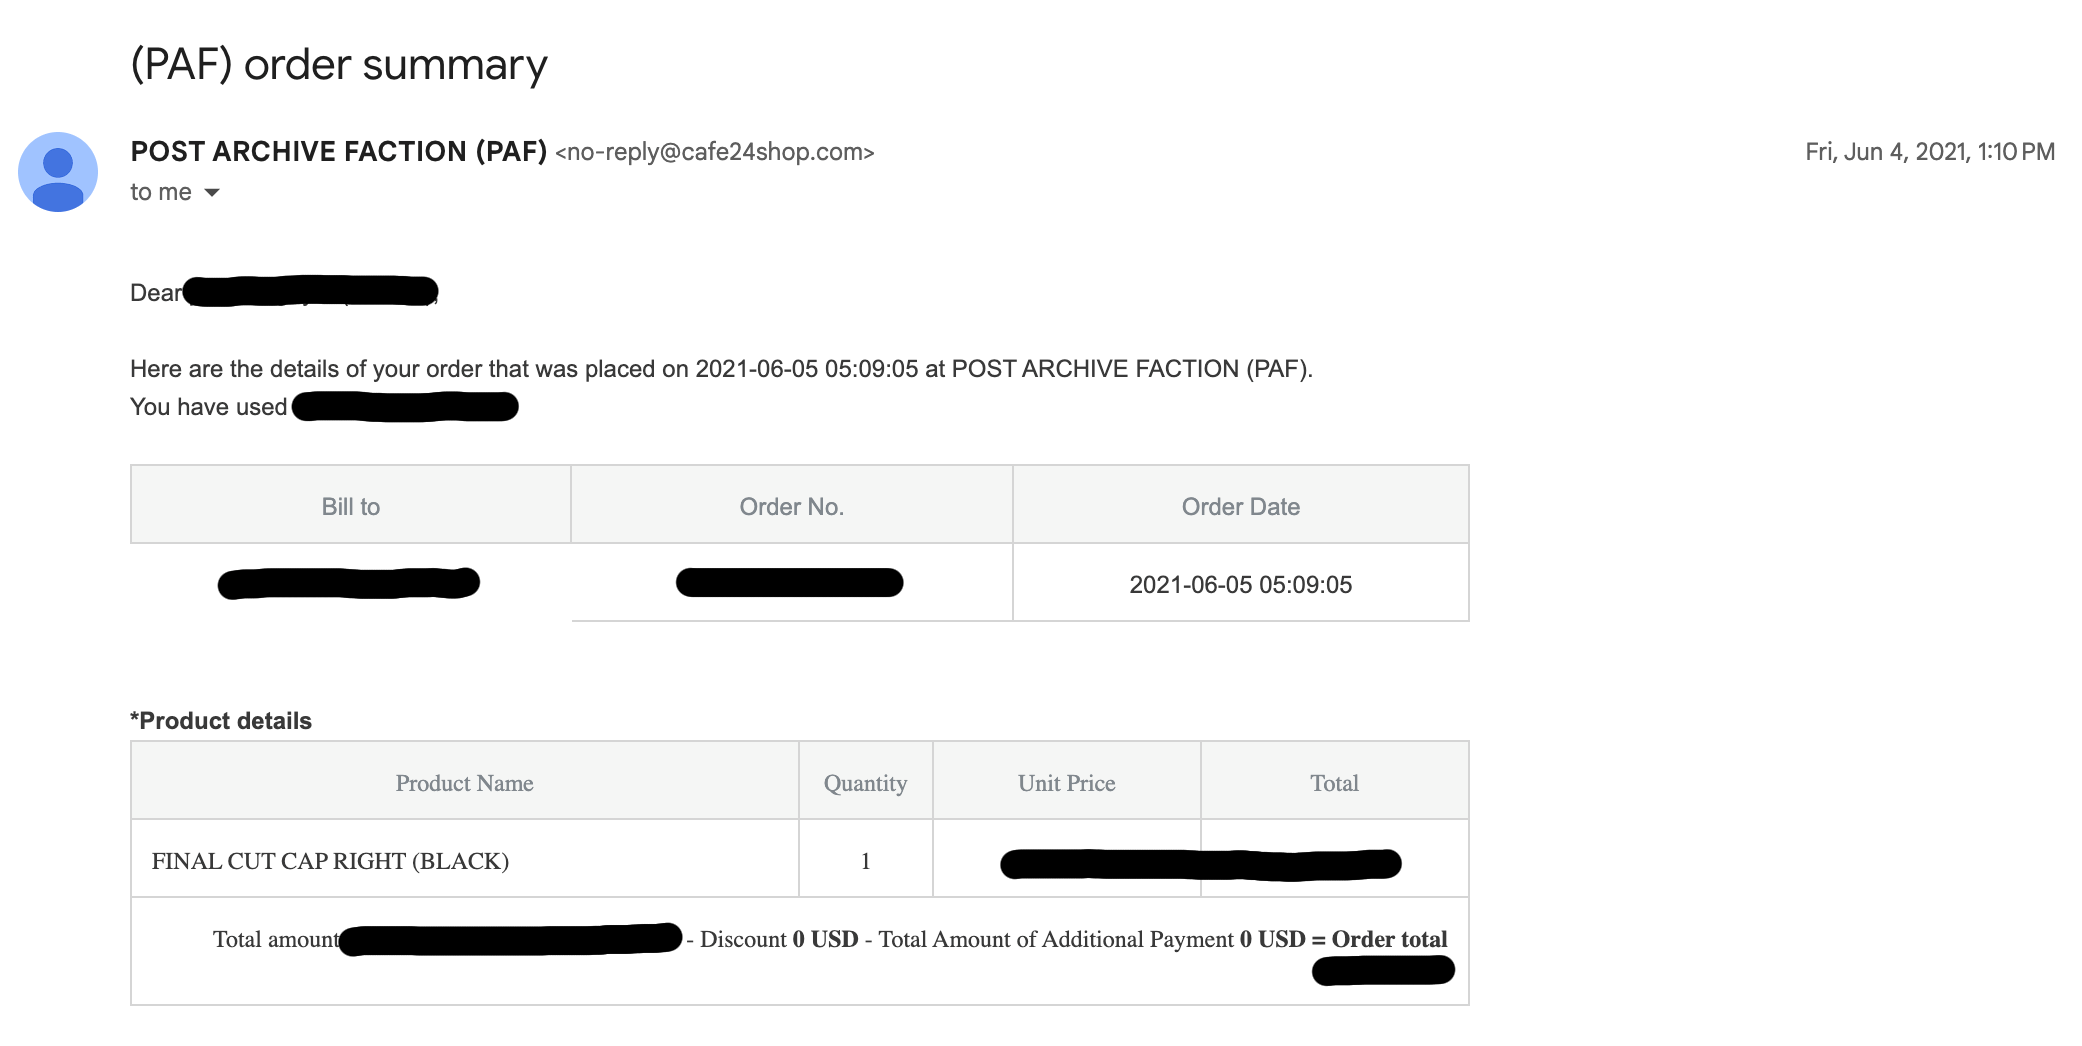Click the "*Product details" section heading

click(x=221, y=720)
